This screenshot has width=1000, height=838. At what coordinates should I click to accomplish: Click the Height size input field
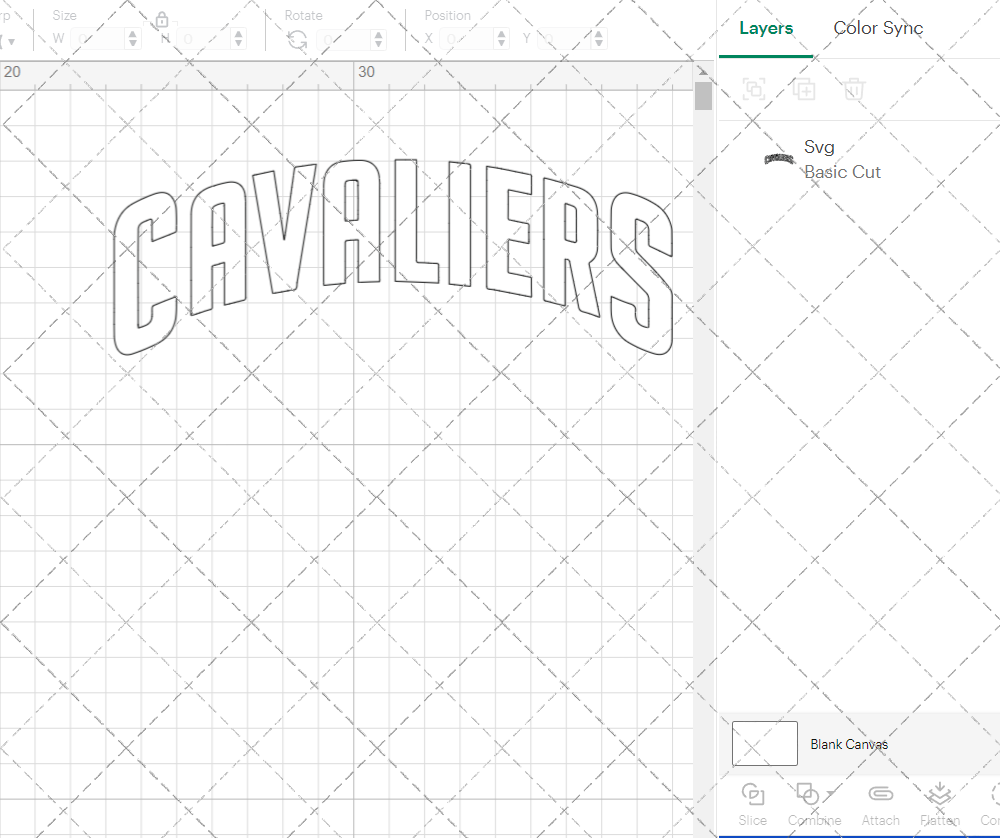[x=204, y=40]
